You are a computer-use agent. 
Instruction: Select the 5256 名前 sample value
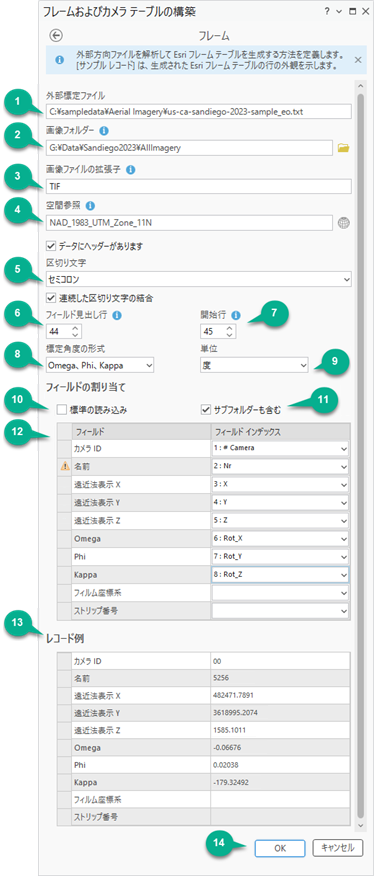click(x=280, y=679)
